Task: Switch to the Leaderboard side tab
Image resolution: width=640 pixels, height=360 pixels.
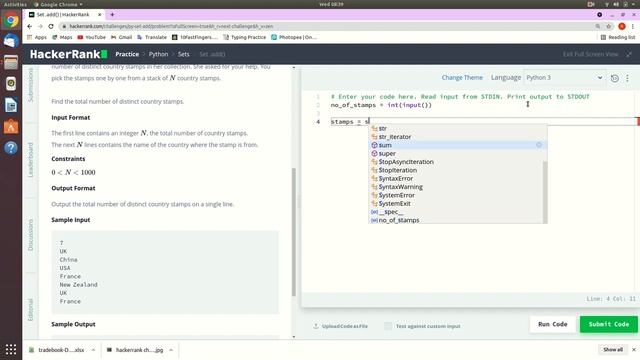Action: pos(31,160)
